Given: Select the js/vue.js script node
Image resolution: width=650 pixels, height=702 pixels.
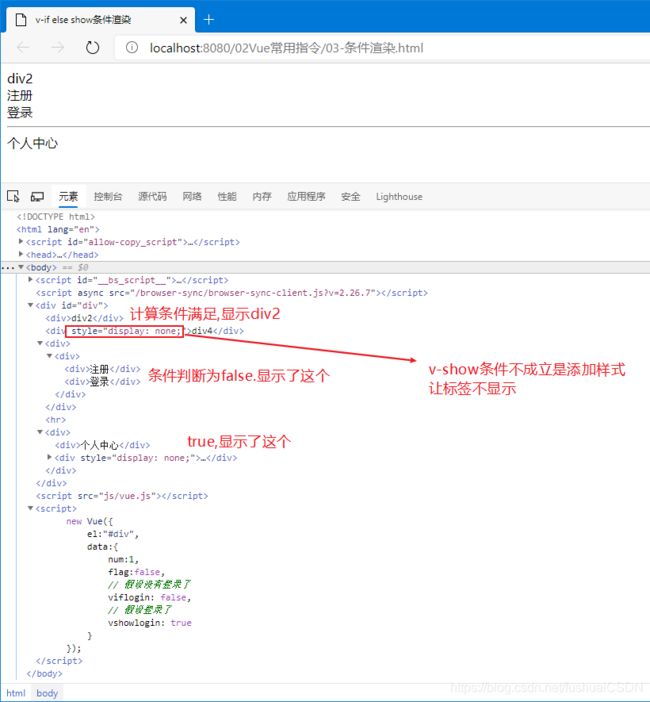Looking at the screenshot, I should [122, 496].
